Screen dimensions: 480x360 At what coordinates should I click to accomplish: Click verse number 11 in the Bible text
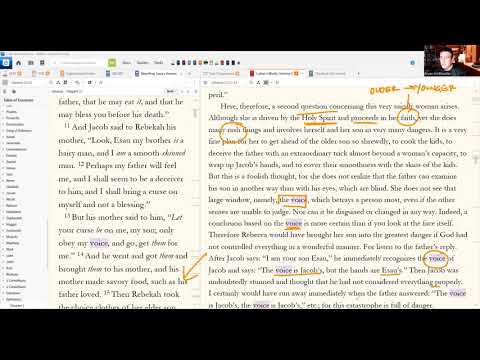click(x=67, y=126)
